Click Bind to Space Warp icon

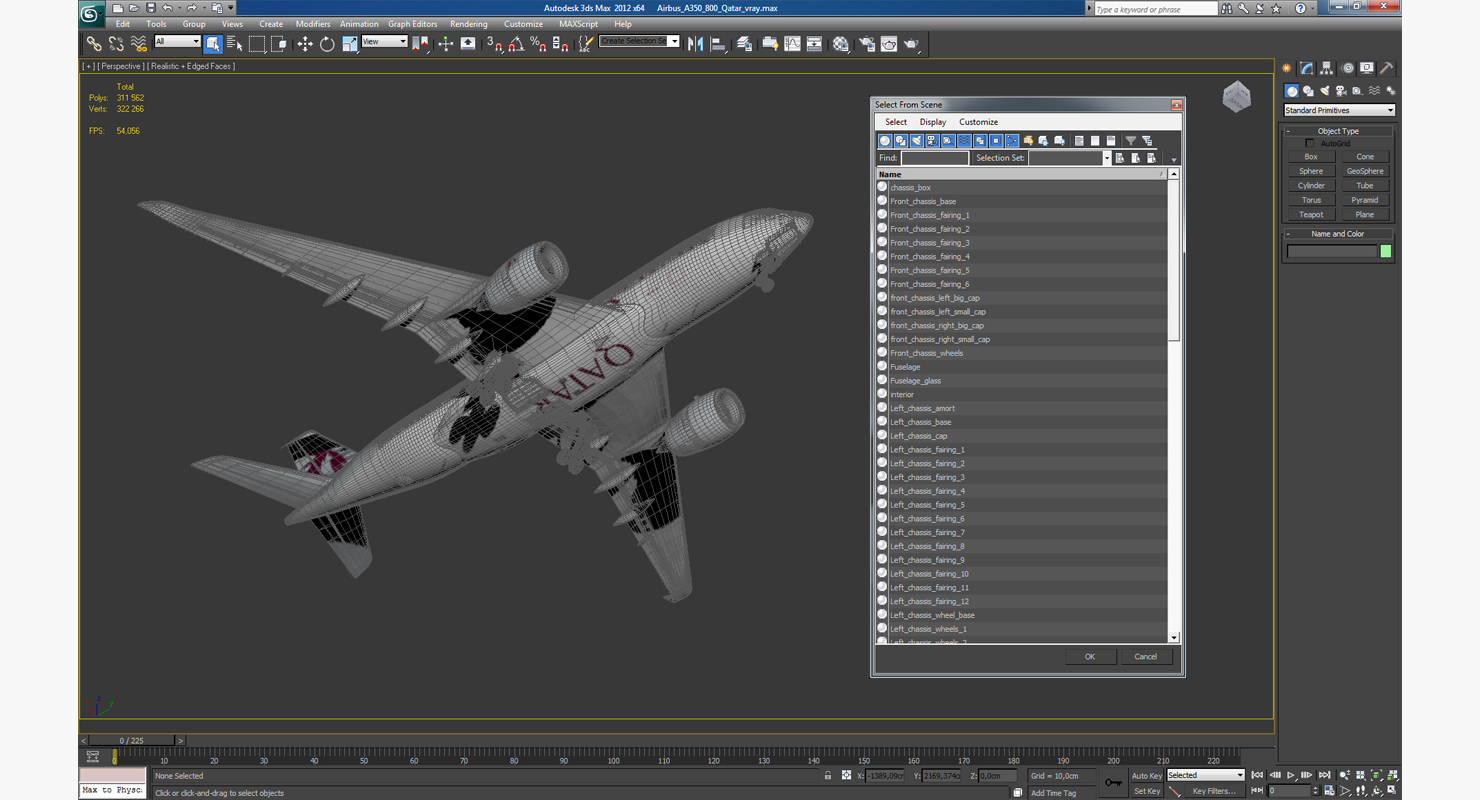point(139,43)
